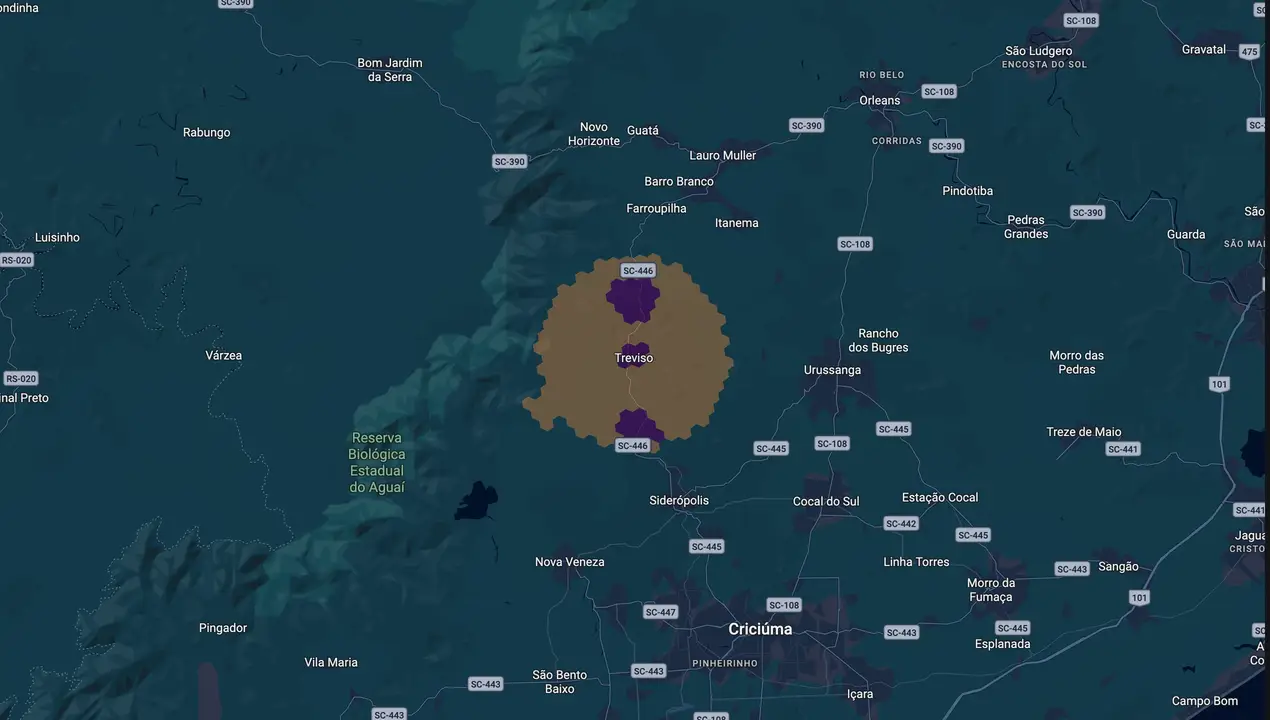Screen dimensions: 1270x720
Task: Click the Pedras Grandes label
Action: pyautogui.click(x=1026, y=227)
